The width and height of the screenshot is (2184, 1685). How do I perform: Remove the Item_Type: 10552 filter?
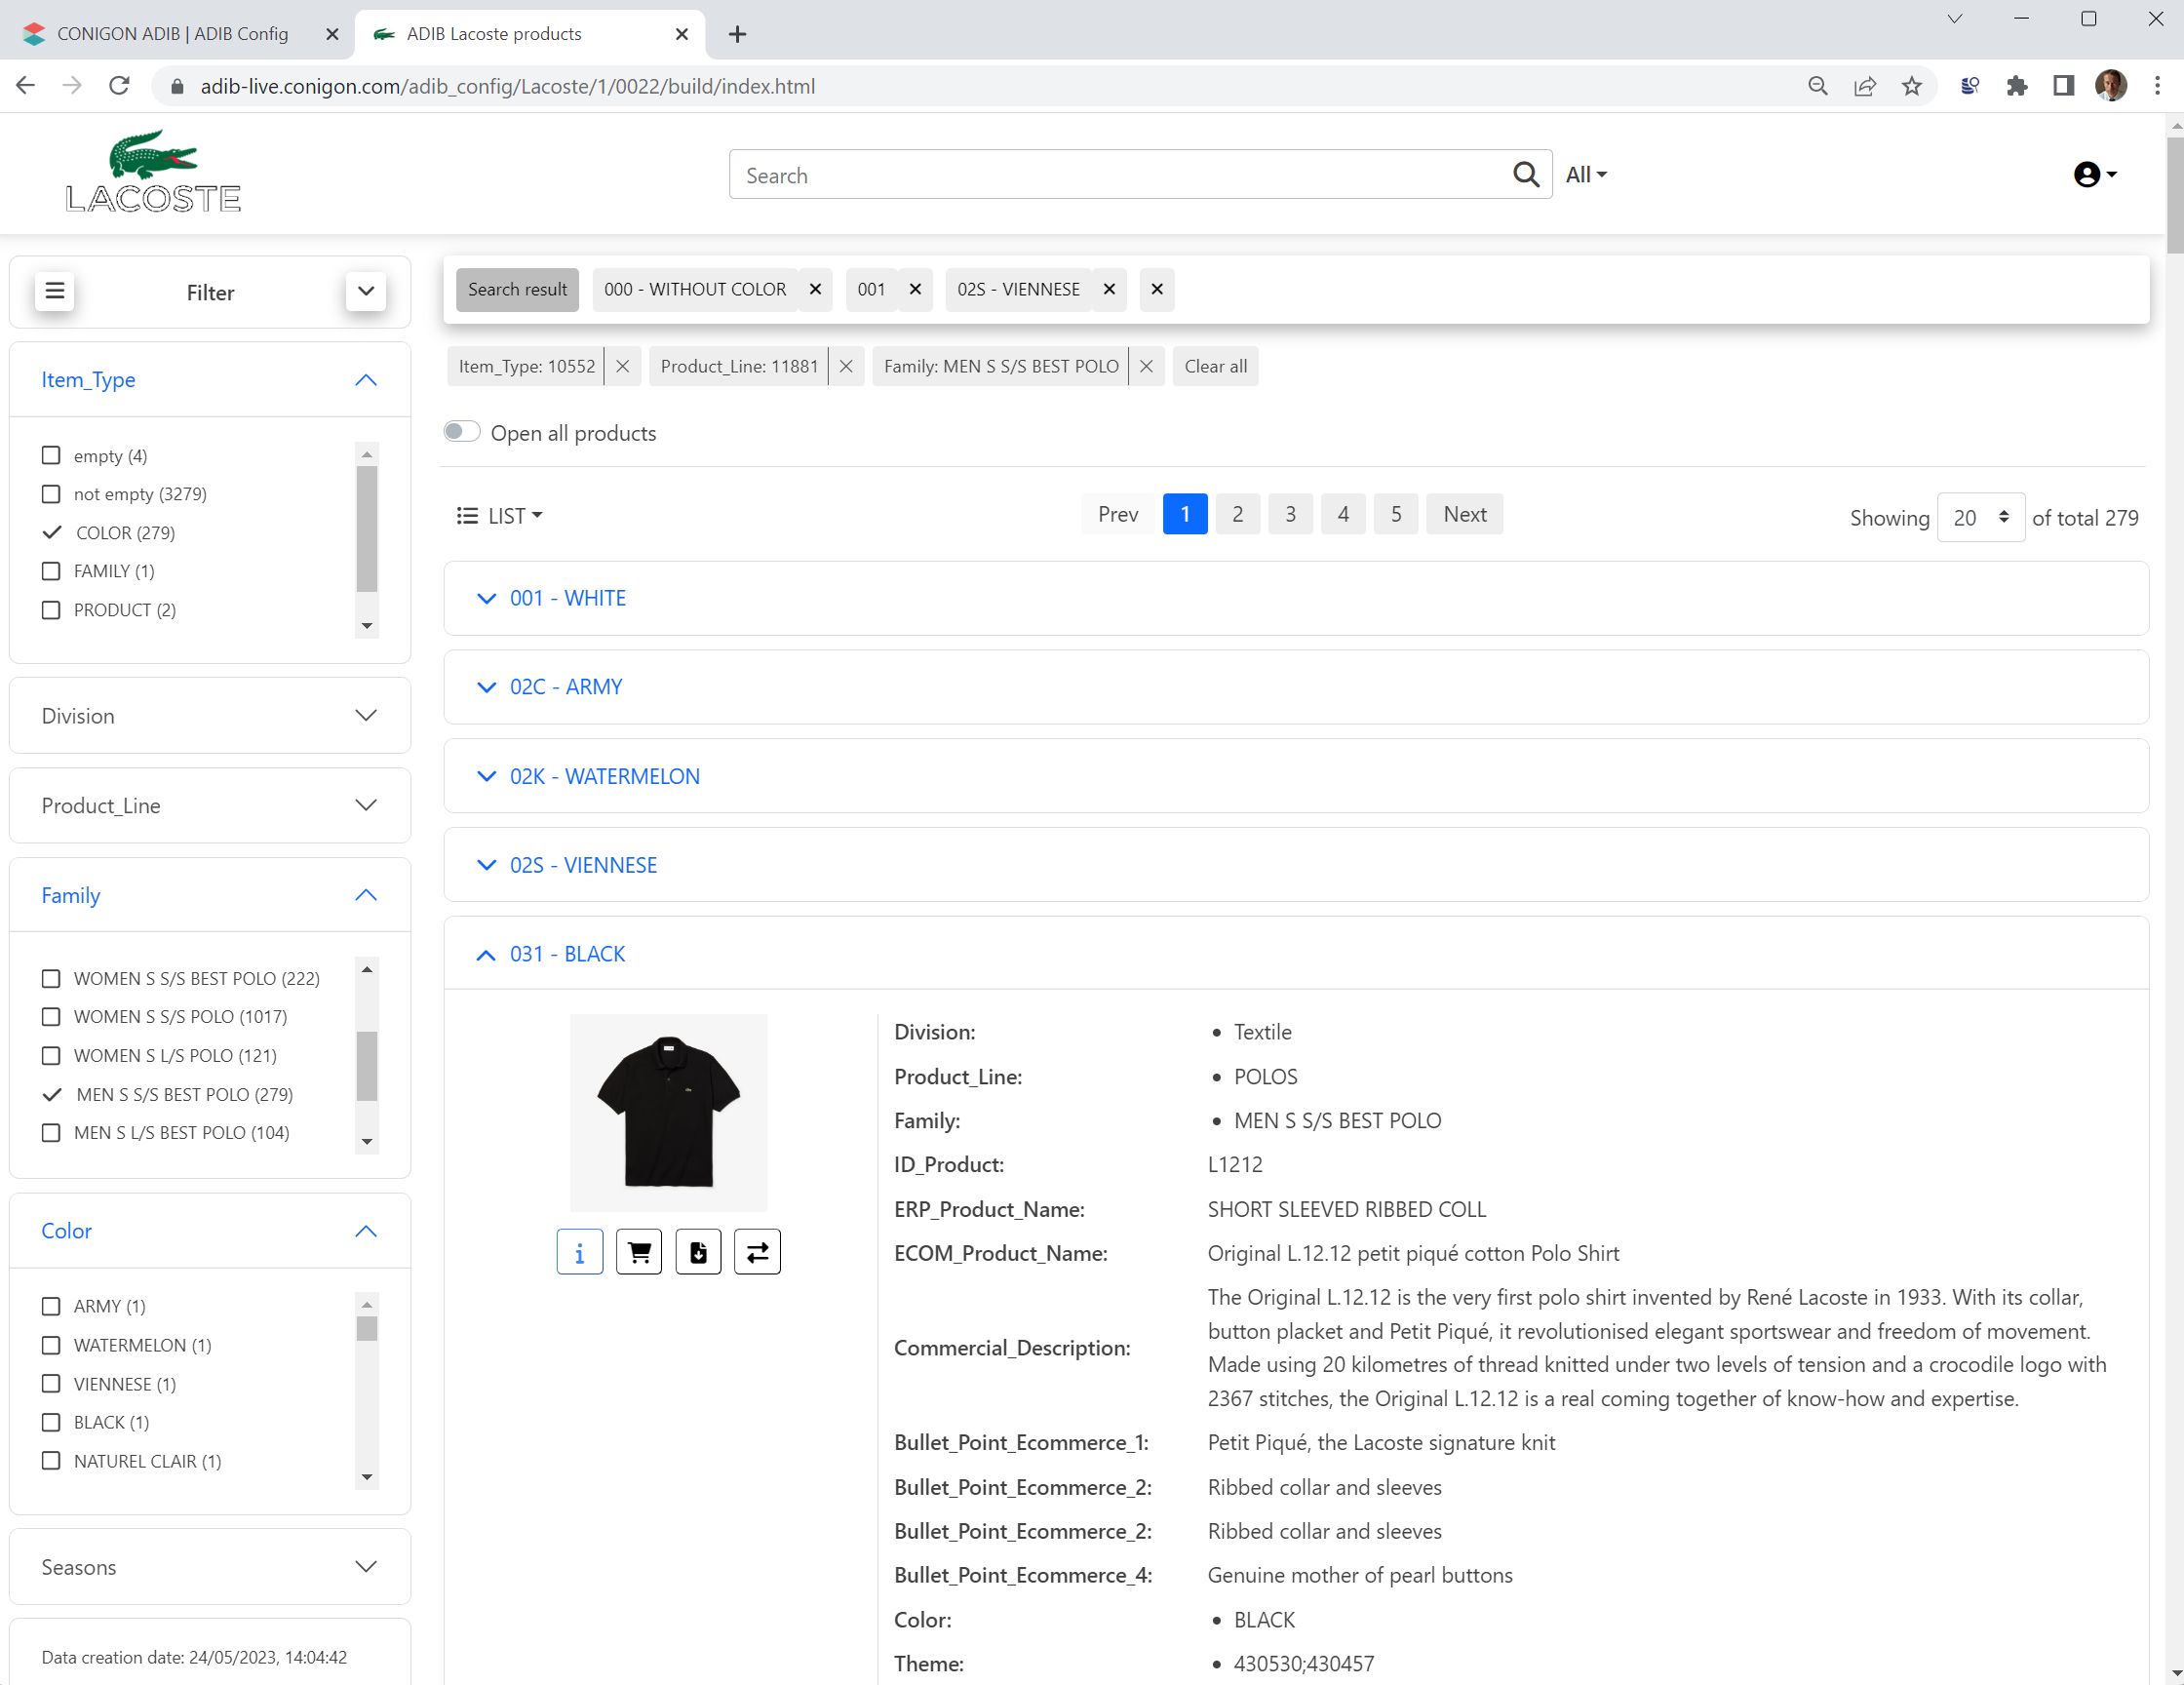622,367
